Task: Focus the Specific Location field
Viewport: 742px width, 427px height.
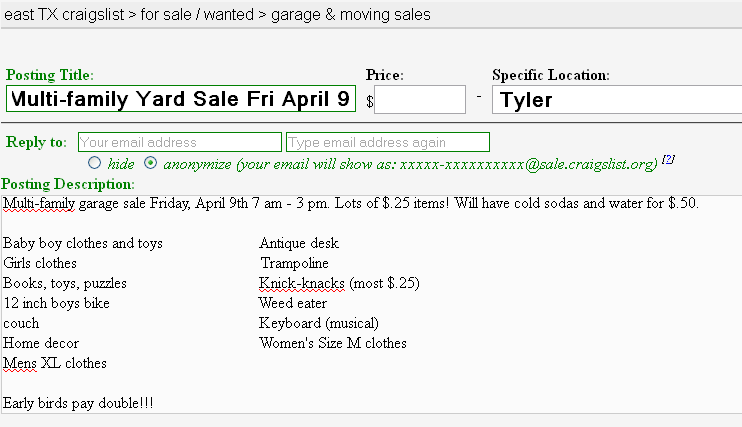Action: click(x=617, y=99)
